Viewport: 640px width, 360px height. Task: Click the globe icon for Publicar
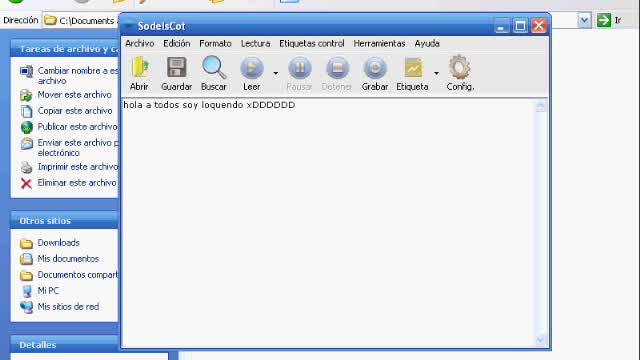point(27,127)
